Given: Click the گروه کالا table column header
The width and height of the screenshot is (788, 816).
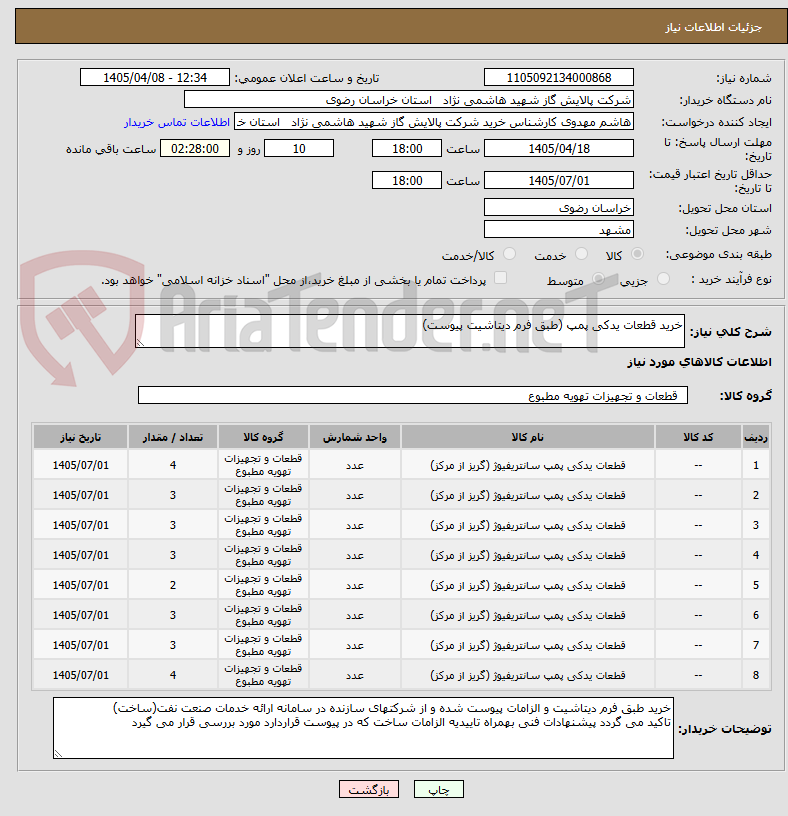Looking at the screenshot, I should (x=263, y=437).
